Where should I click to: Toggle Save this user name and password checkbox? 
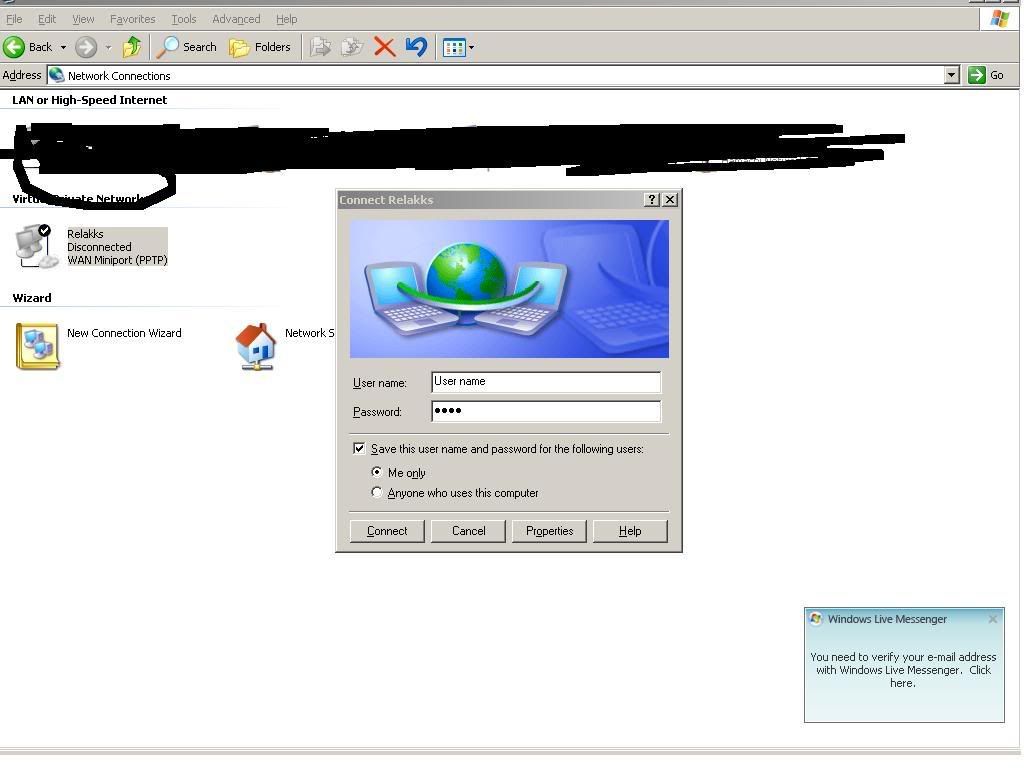click(359, 449)
